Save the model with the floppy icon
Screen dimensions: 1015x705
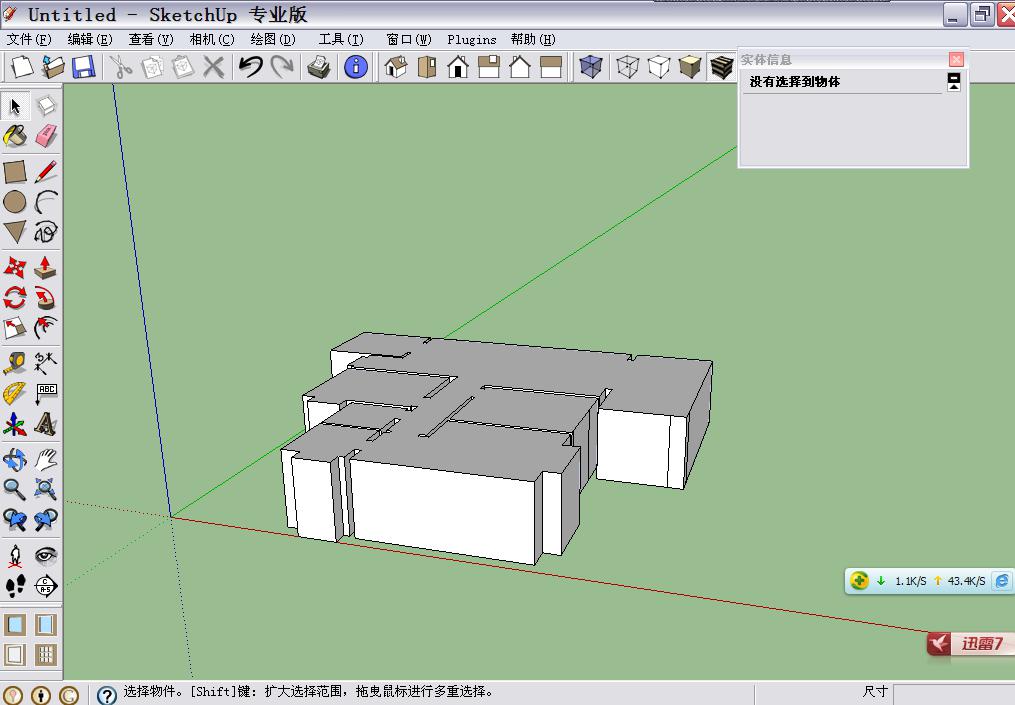pyautogui.click(x=84, y=67)
